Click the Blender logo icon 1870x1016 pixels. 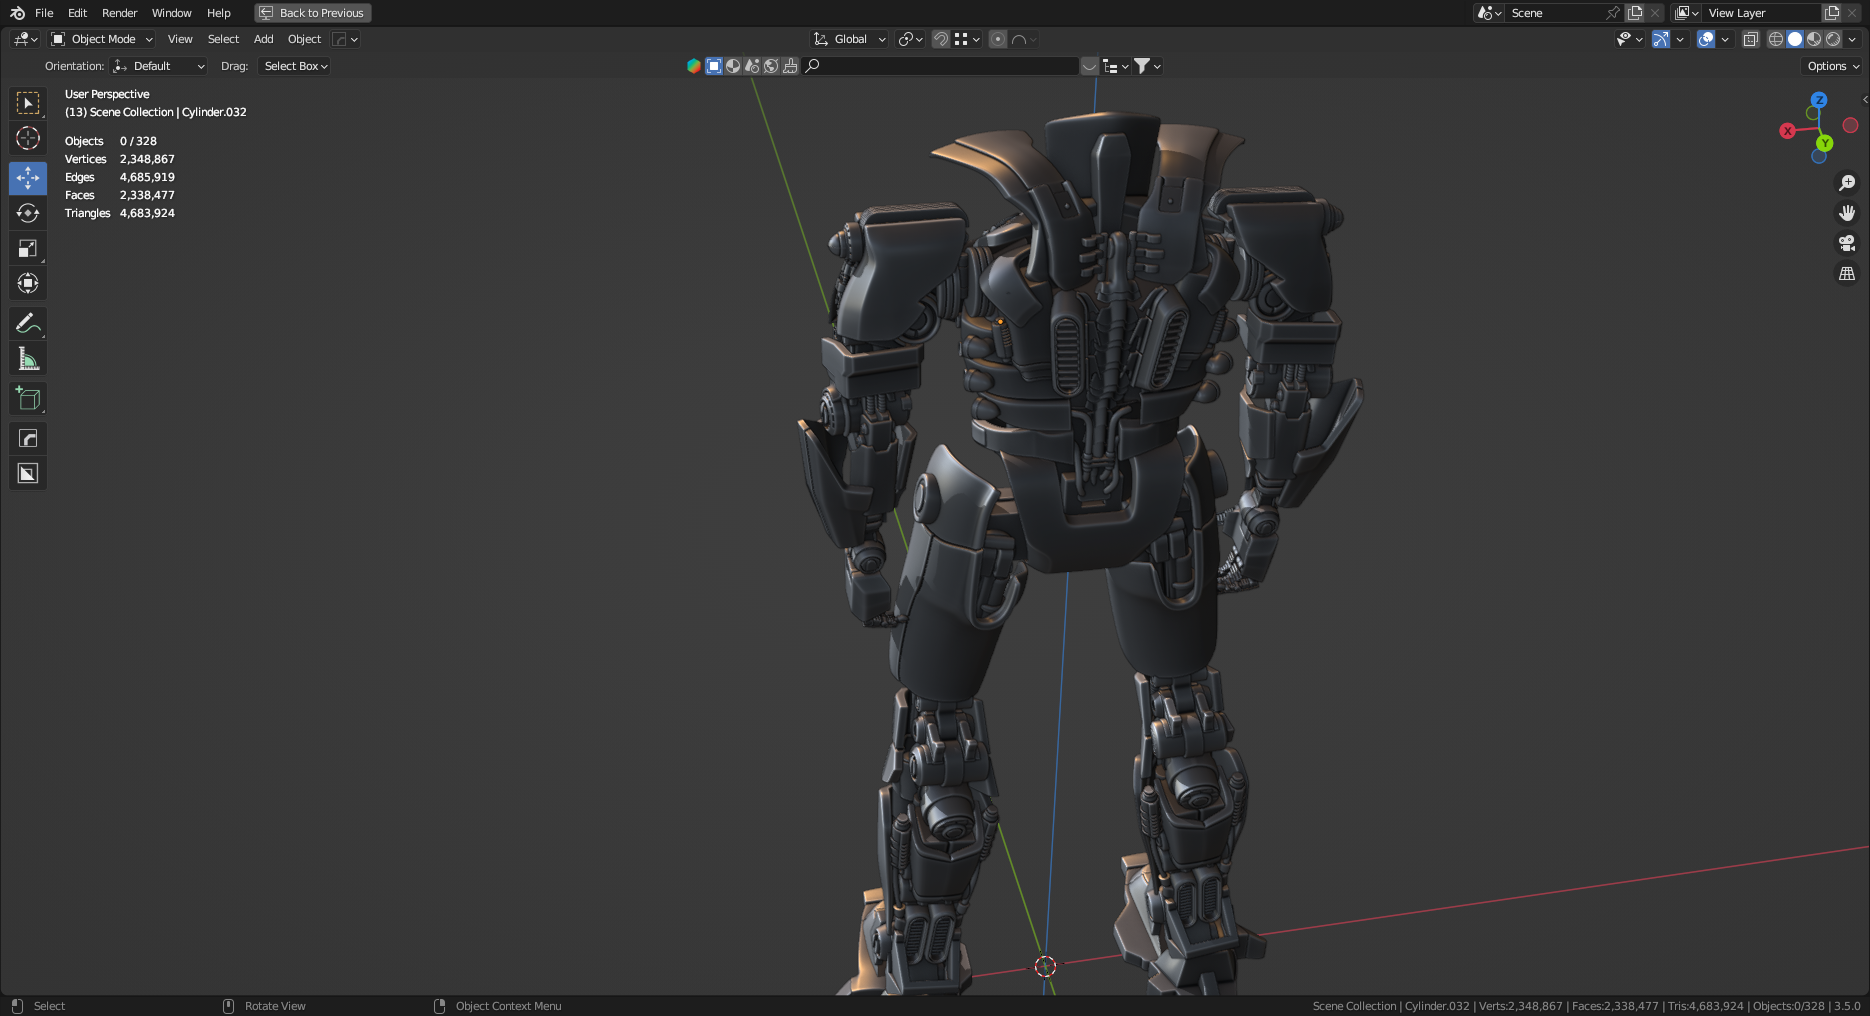17,13
